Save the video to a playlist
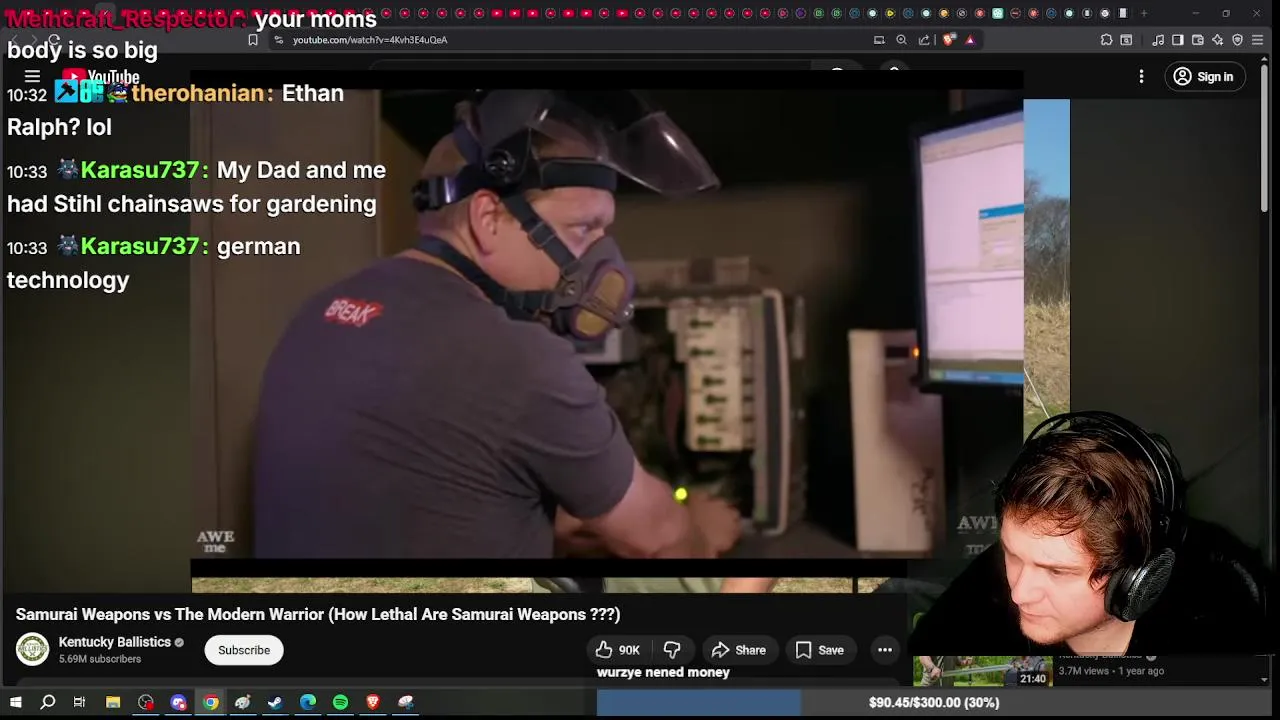The width and height of the screenshot is (1280, 720). (820, 650)
